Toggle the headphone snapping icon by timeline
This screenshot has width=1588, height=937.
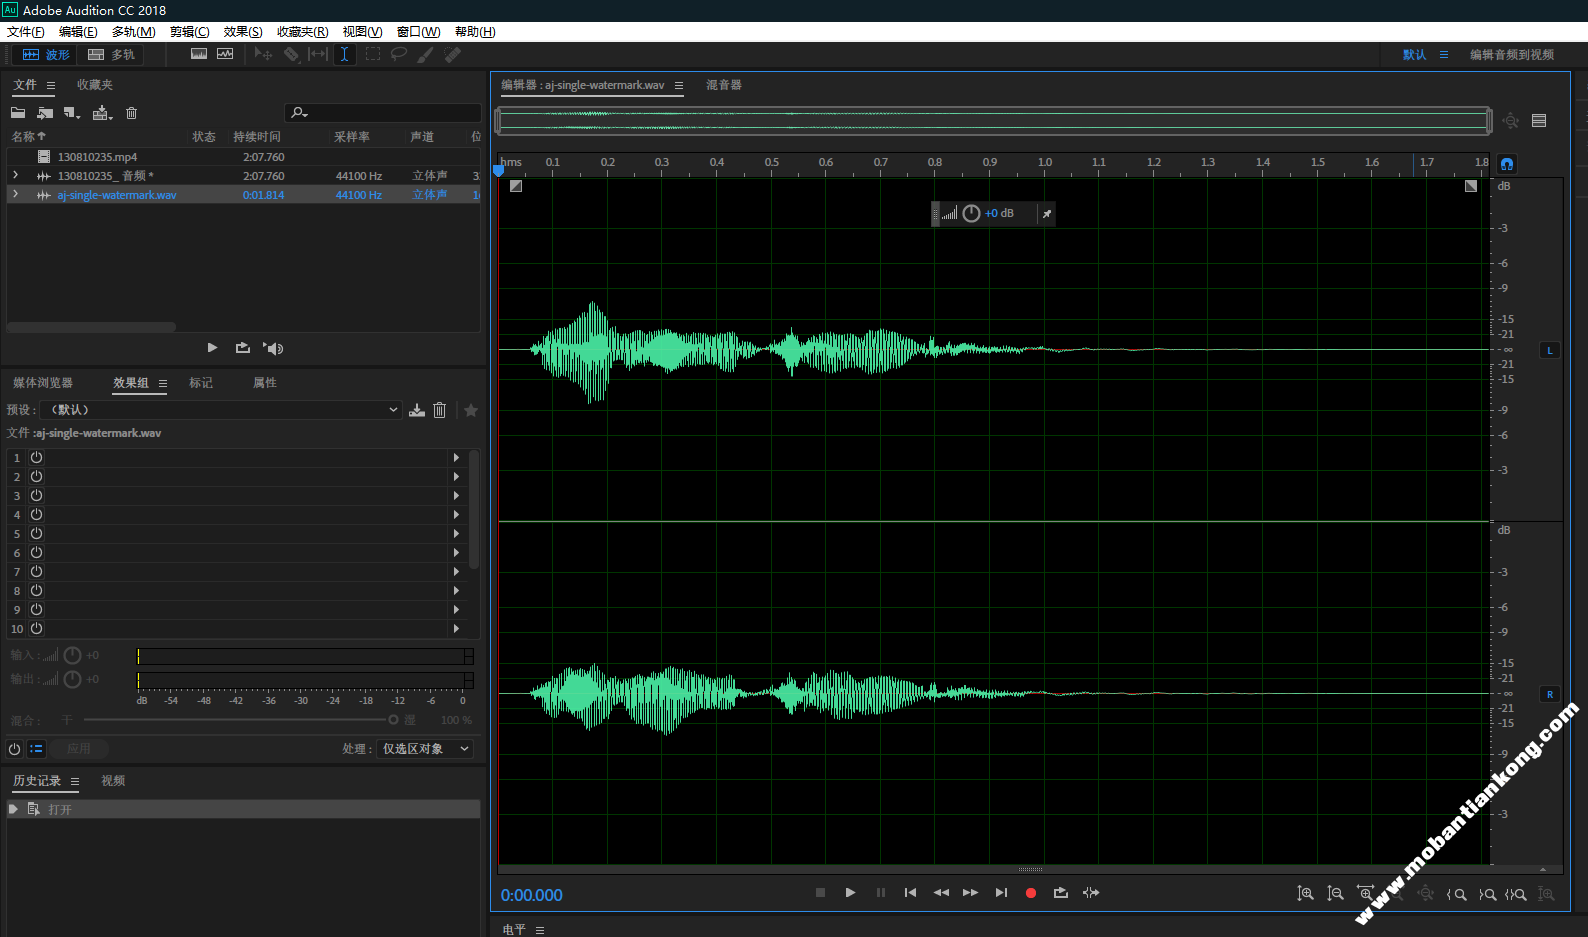coord(1507,164)
